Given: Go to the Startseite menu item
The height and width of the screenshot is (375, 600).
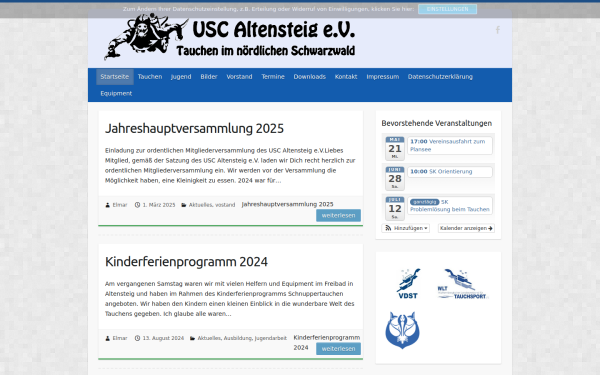Looking at the screenshot, I should [115, 77].
